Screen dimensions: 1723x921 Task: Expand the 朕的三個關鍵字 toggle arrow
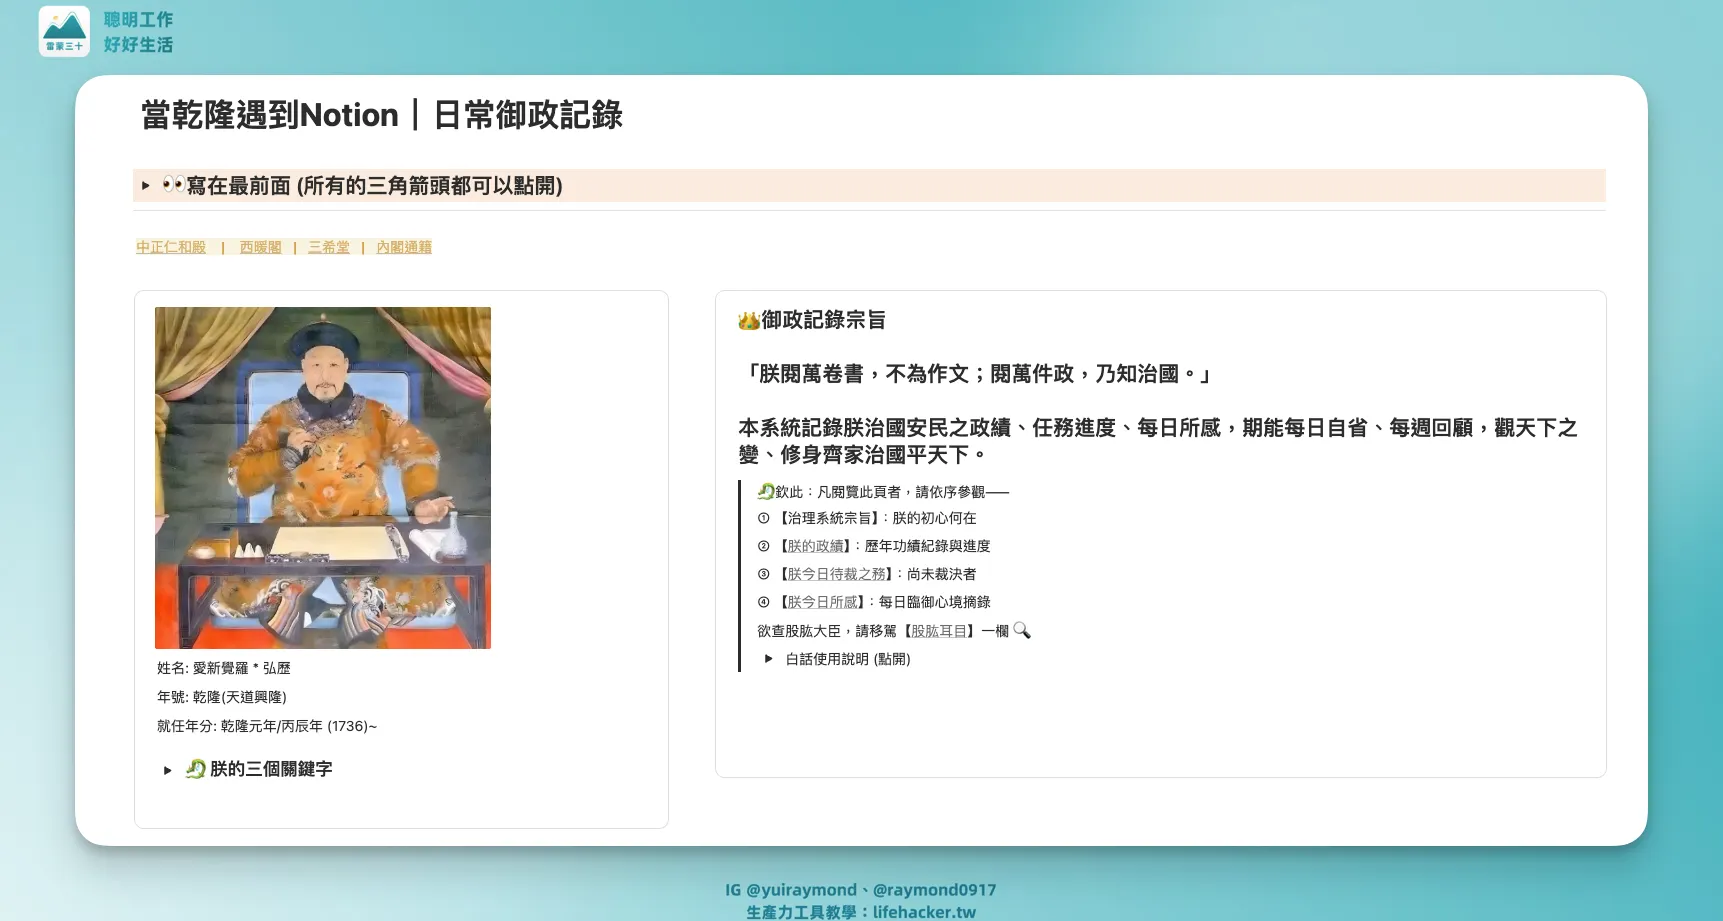tap(168, 770)
